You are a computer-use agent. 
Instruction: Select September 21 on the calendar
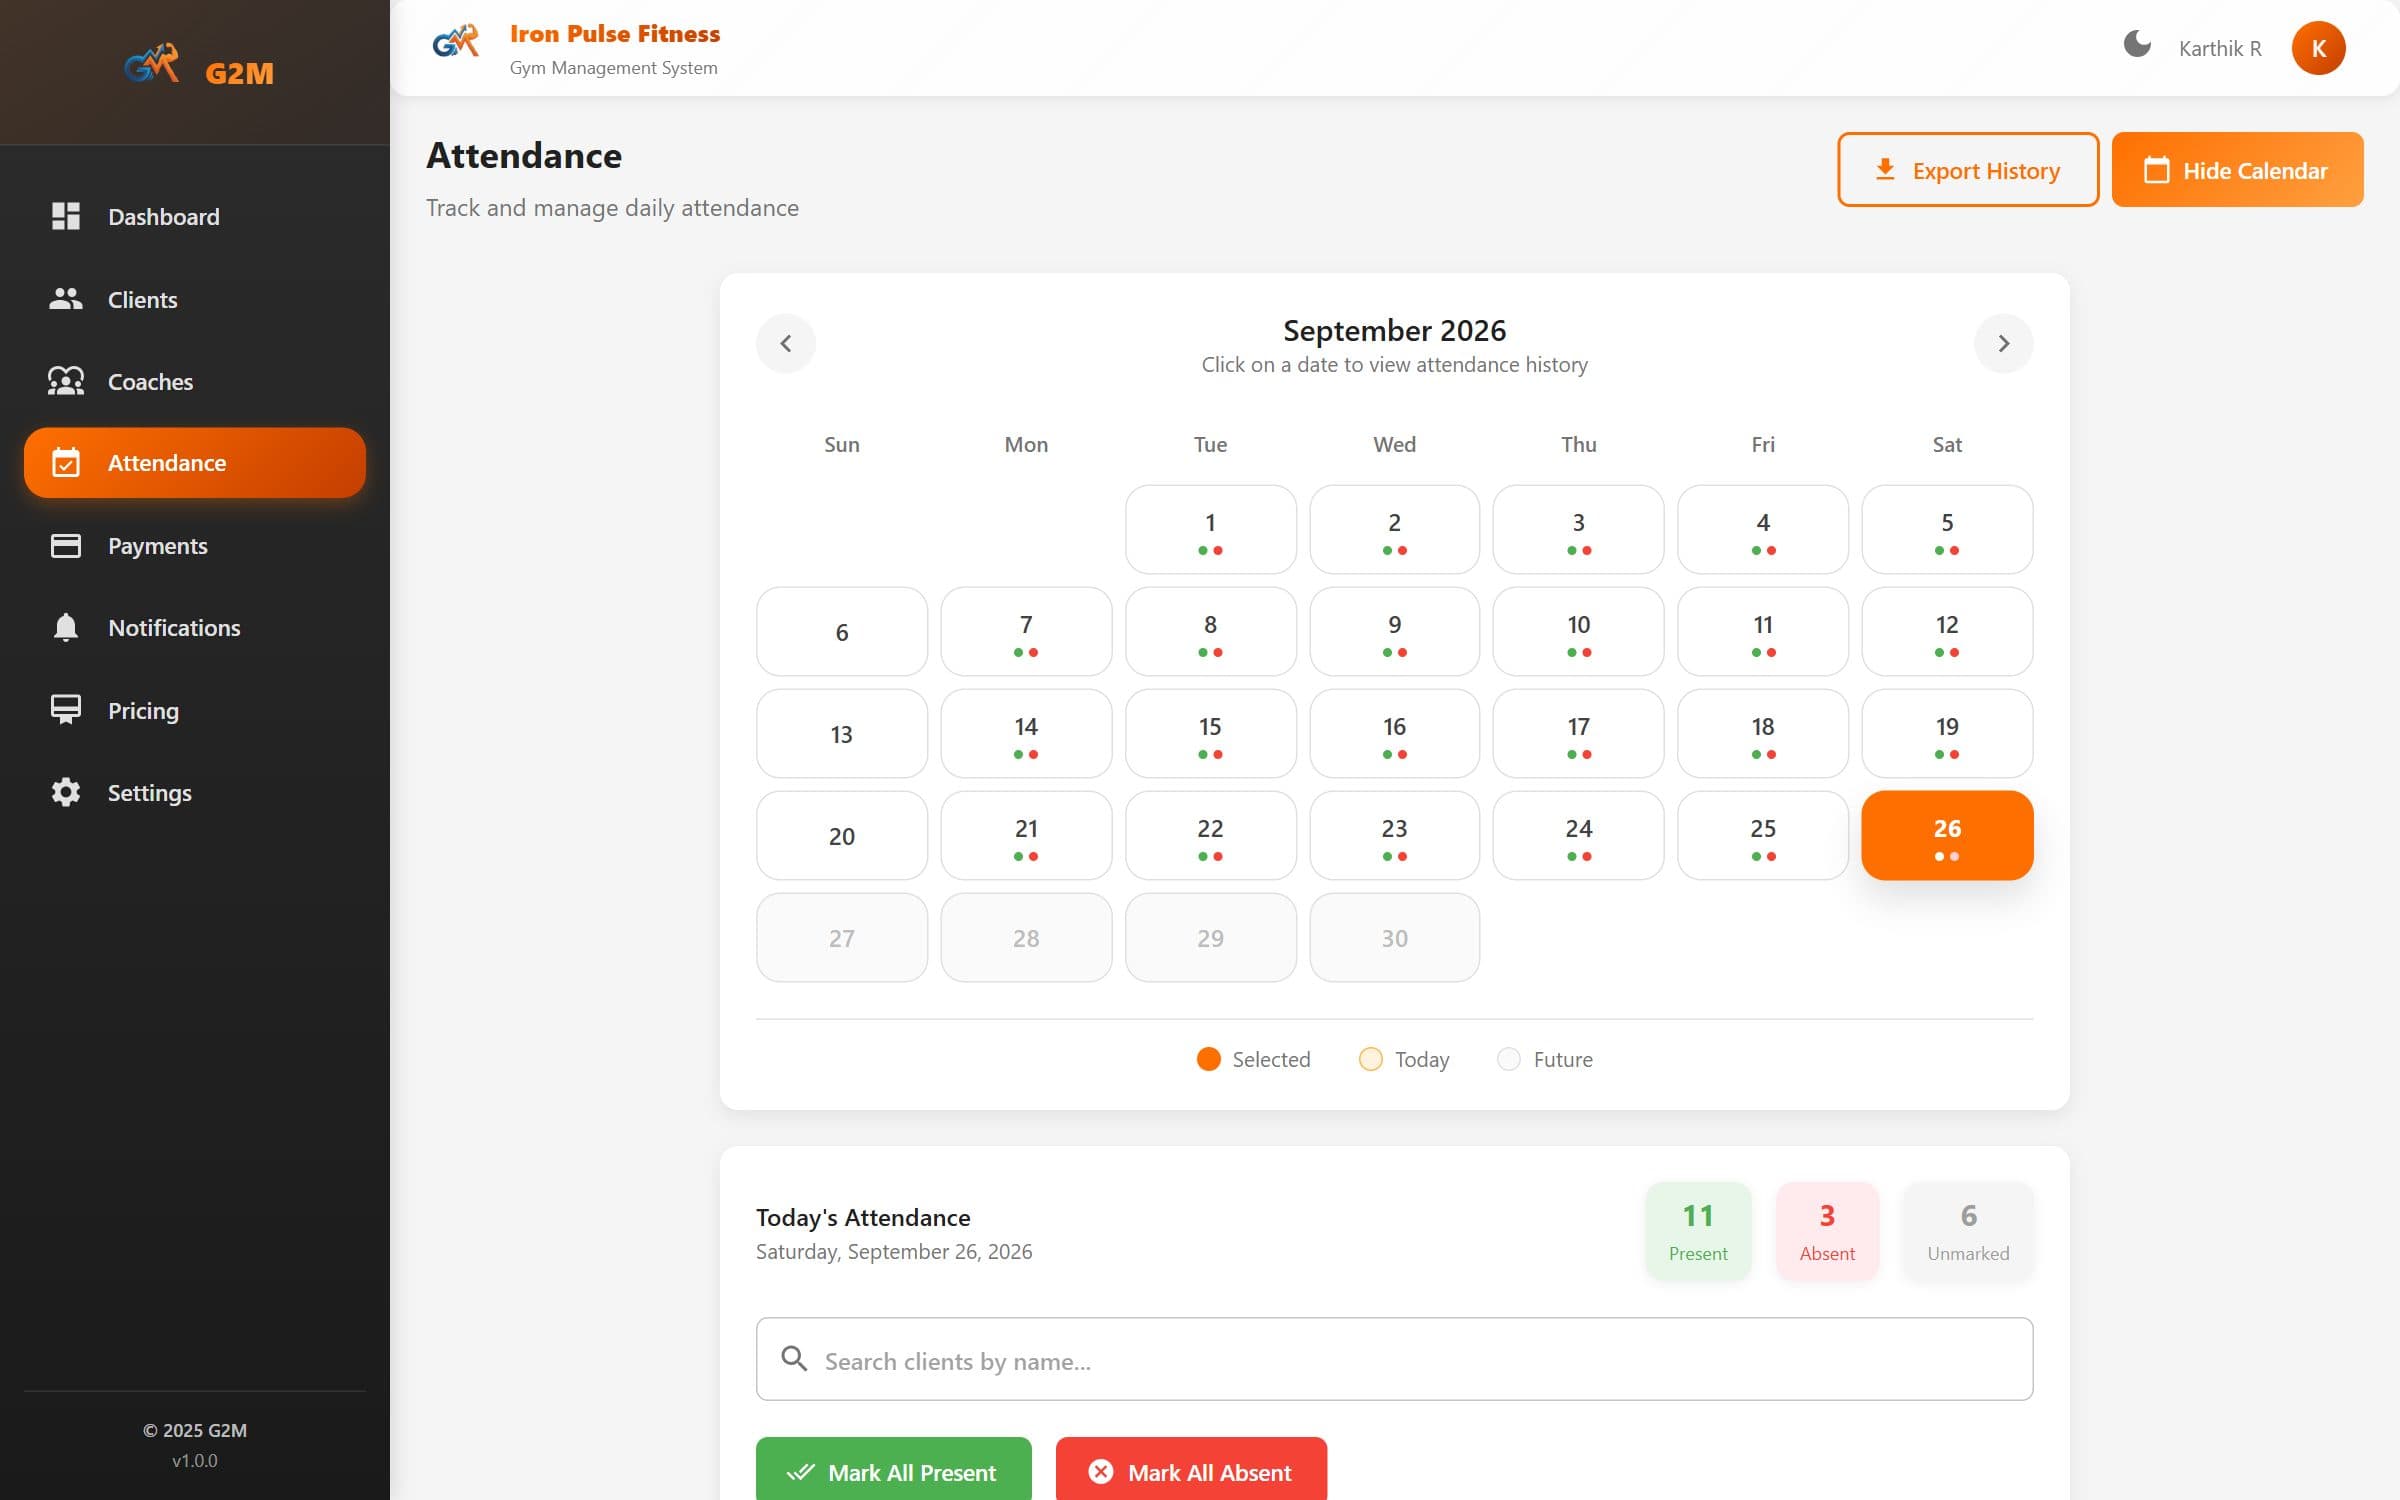(1026, 836)
